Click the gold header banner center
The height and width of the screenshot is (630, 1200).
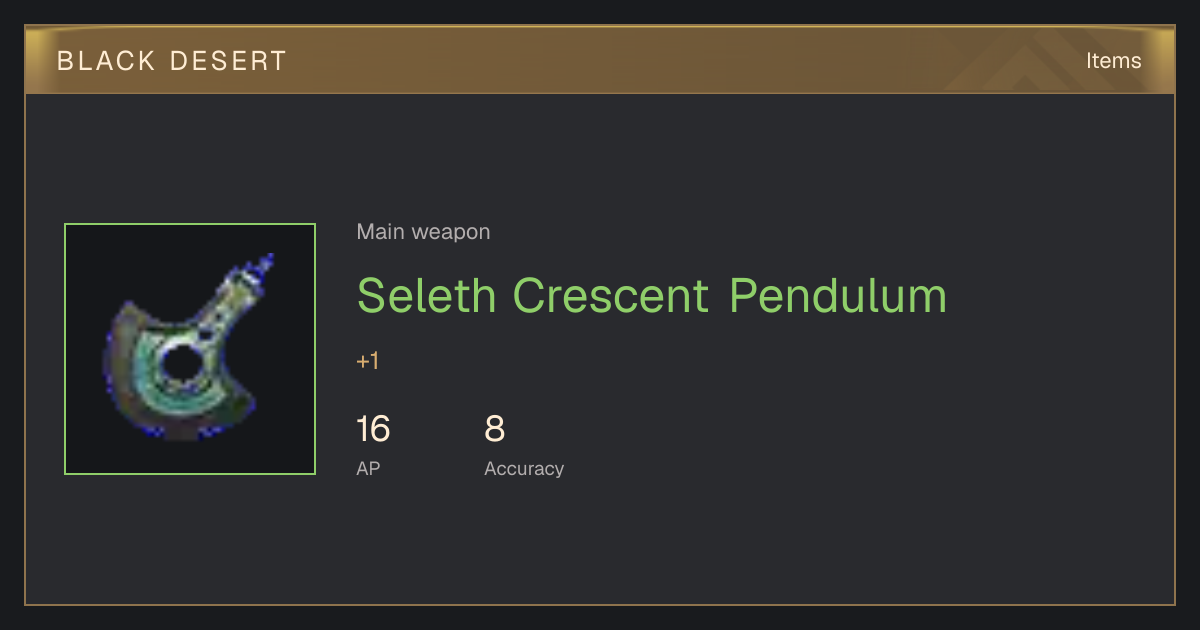(x=600, y=60)
